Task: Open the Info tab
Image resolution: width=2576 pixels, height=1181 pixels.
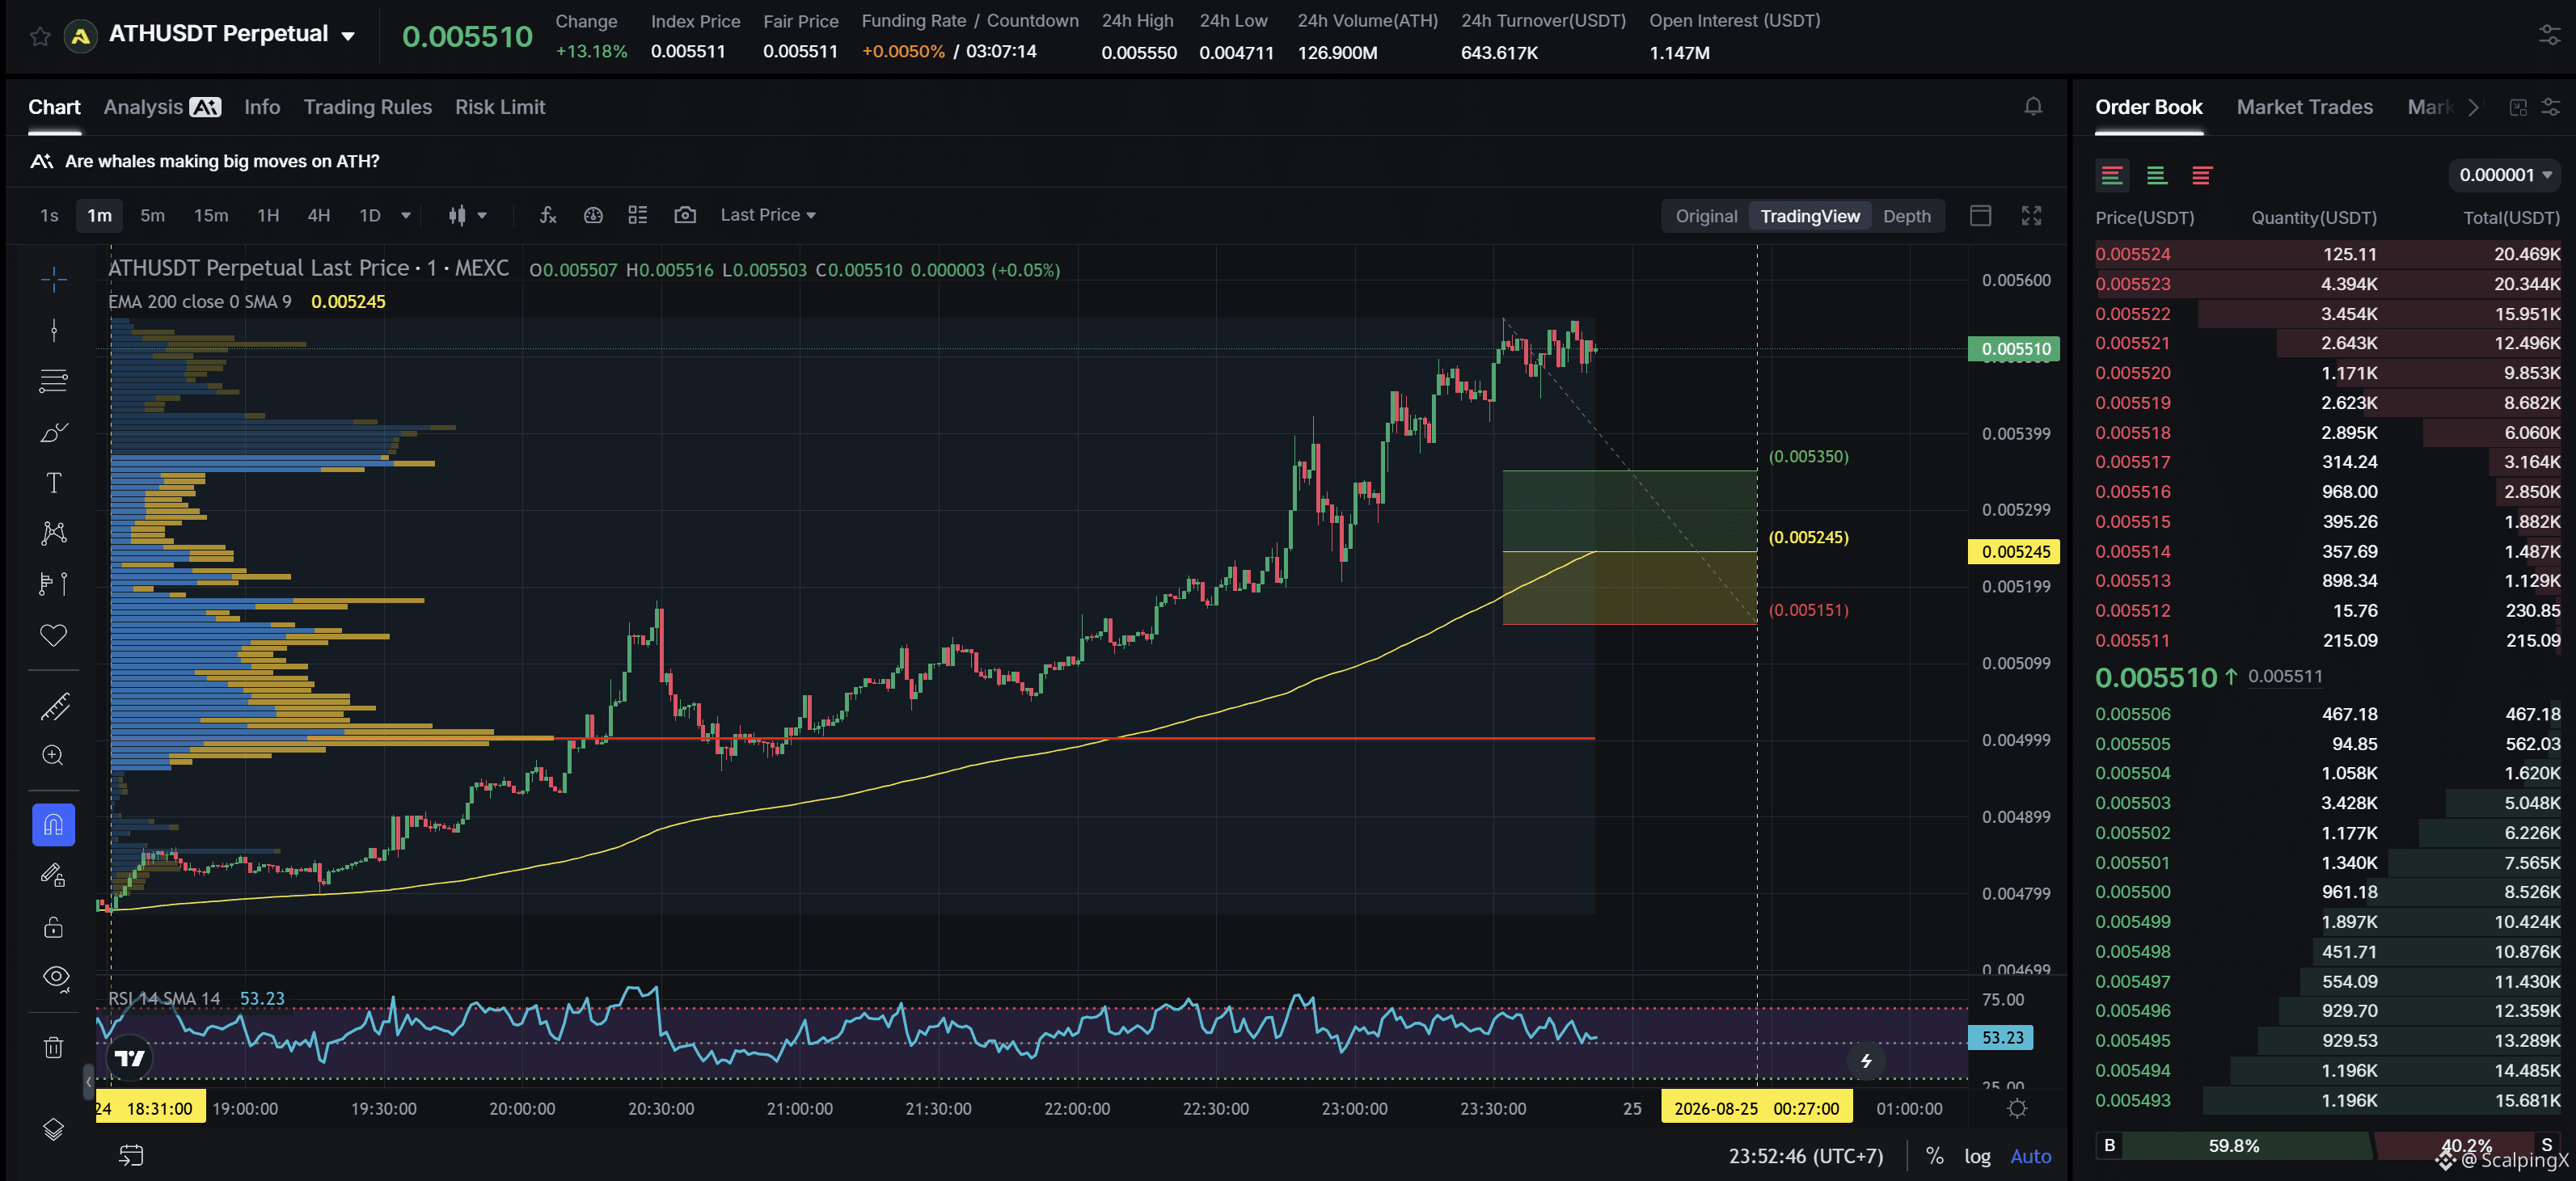Action: pyautogui.click(x=262, y=107)
